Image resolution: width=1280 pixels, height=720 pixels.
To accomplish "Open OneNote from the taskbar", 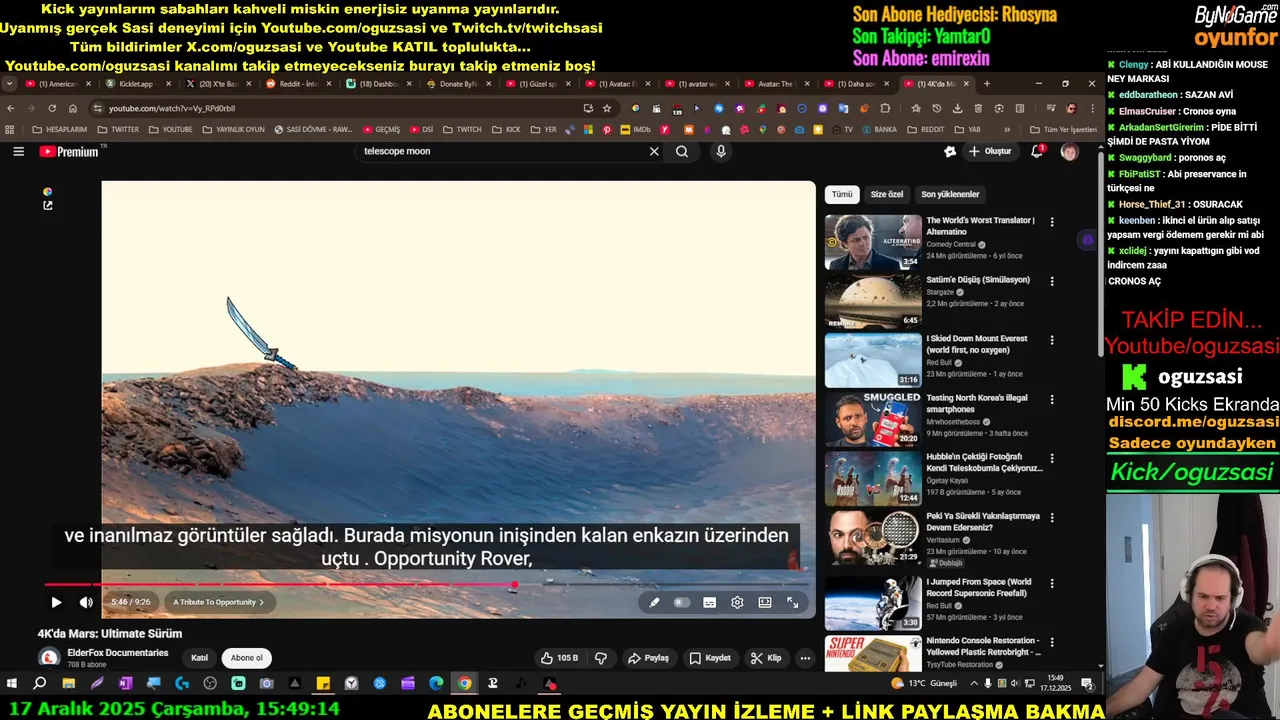I will point(125,684).
